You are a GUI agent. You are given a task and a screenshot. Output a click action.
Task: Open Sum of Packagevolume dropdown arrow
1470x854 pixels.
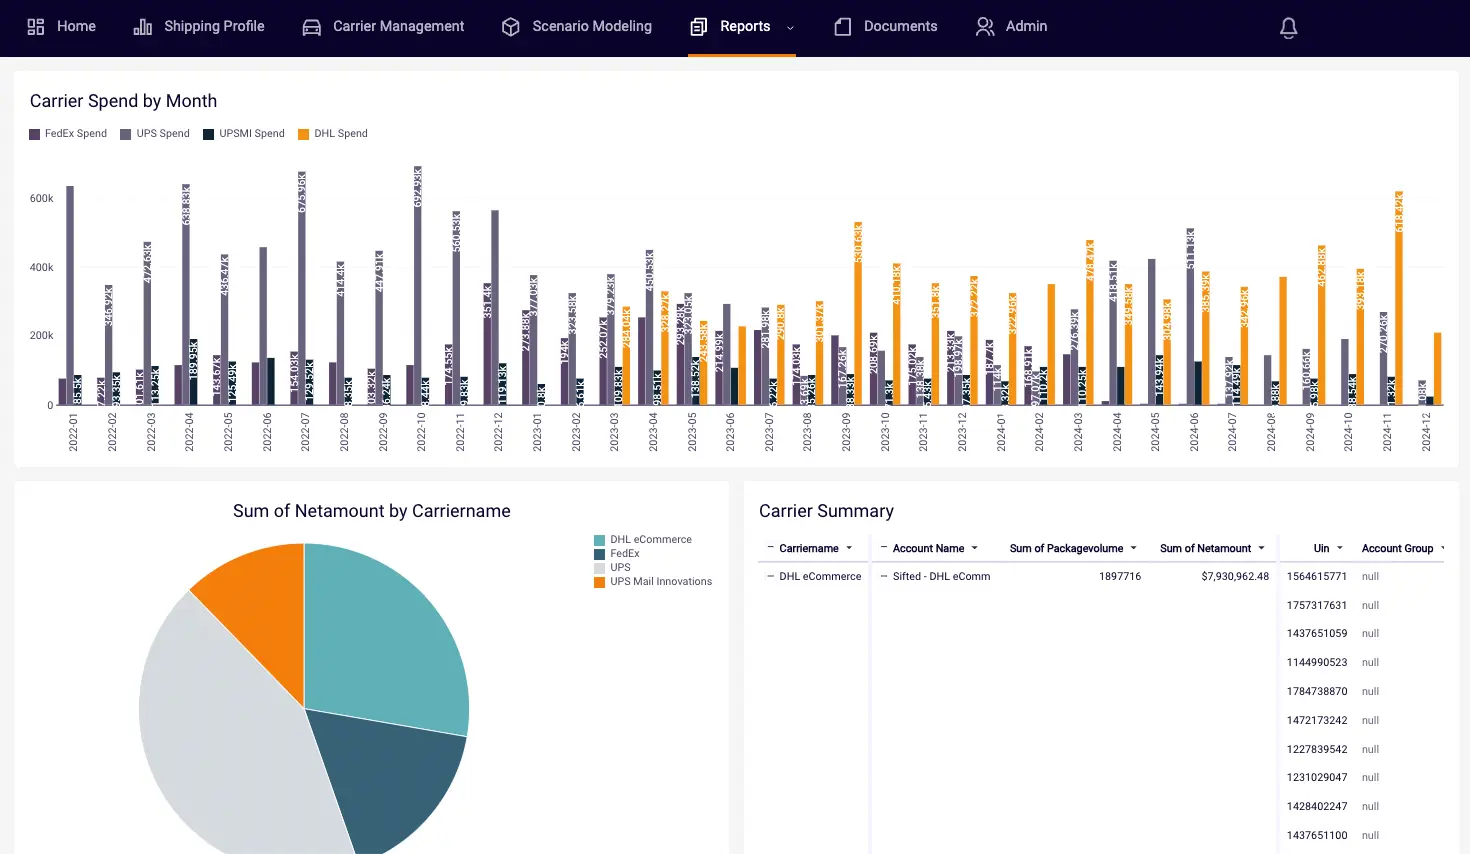click(1133, 548)
